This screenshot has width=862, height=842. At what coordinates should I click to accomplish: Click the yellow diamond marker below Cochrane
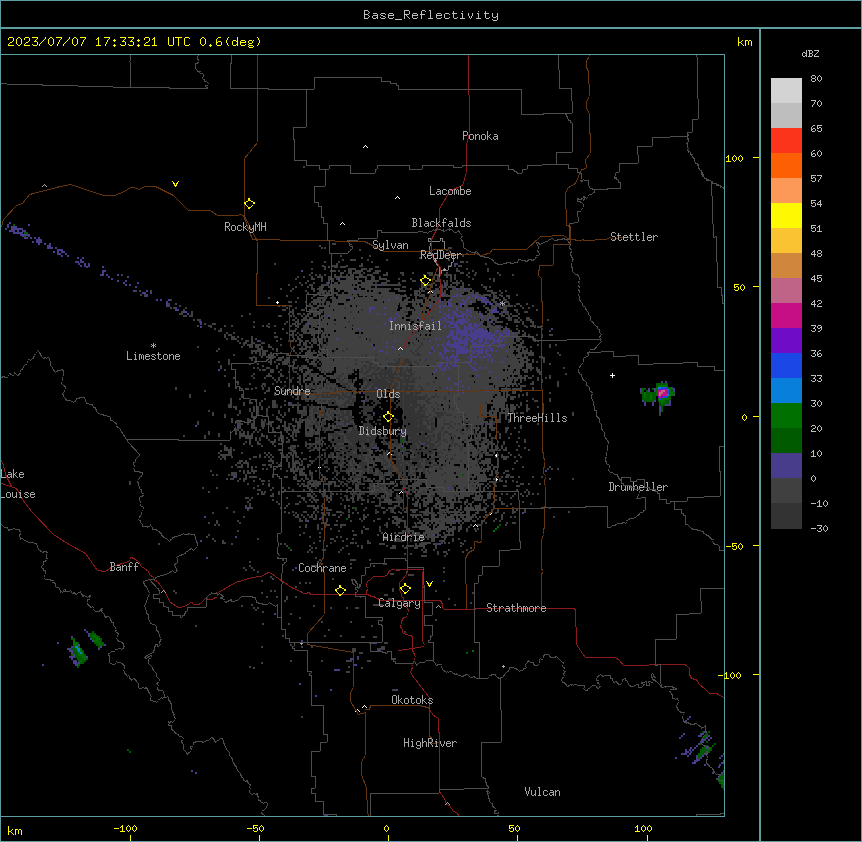[x=340, y=590]
